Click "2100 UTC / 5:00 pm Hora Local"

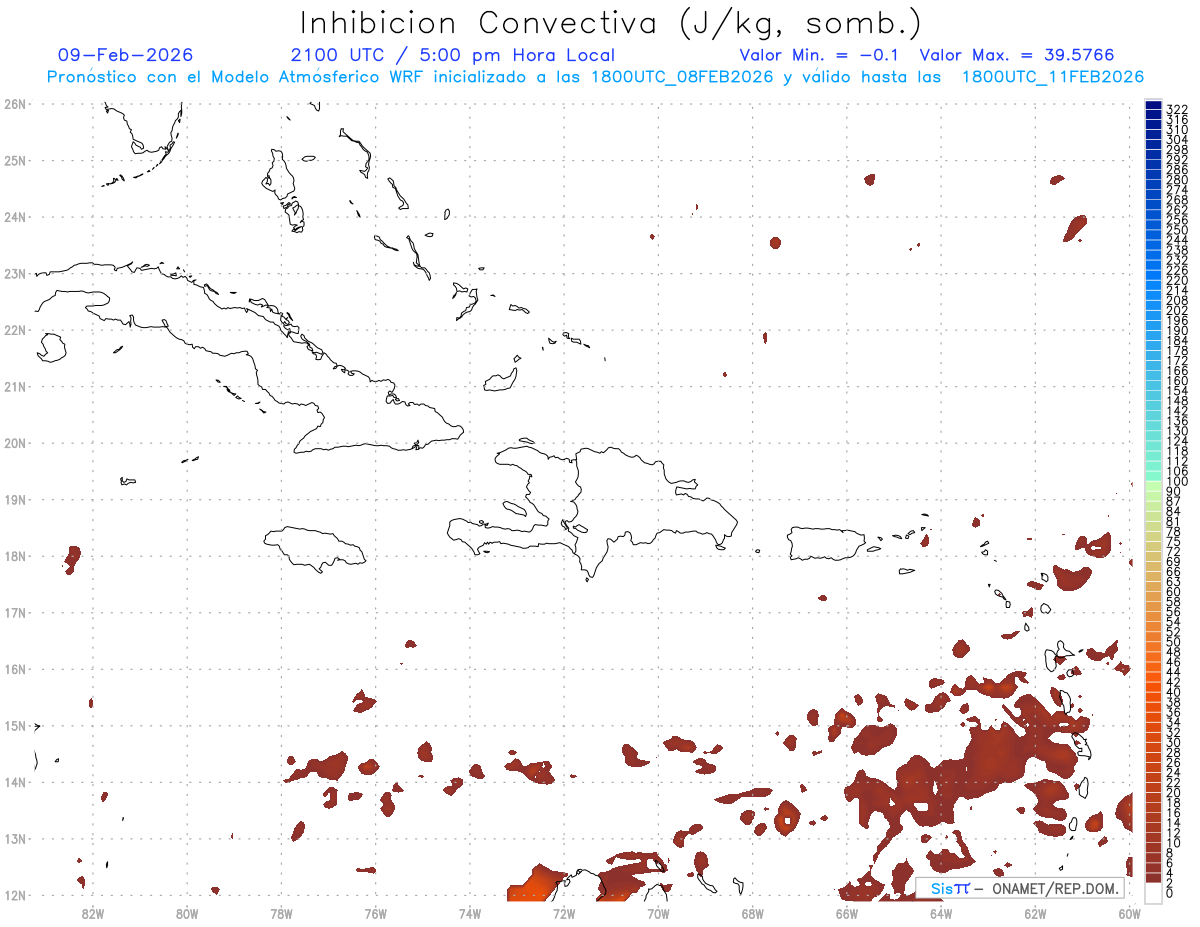tap(452, 55)
